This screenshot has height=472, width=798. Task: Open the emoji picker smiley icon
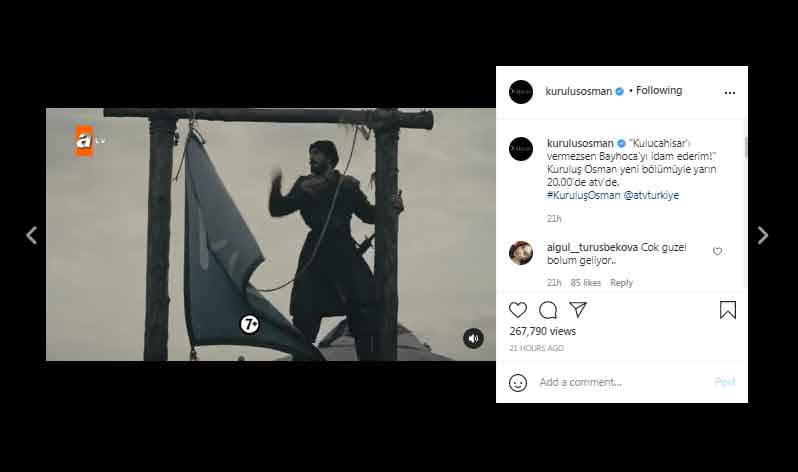(518, 382)
